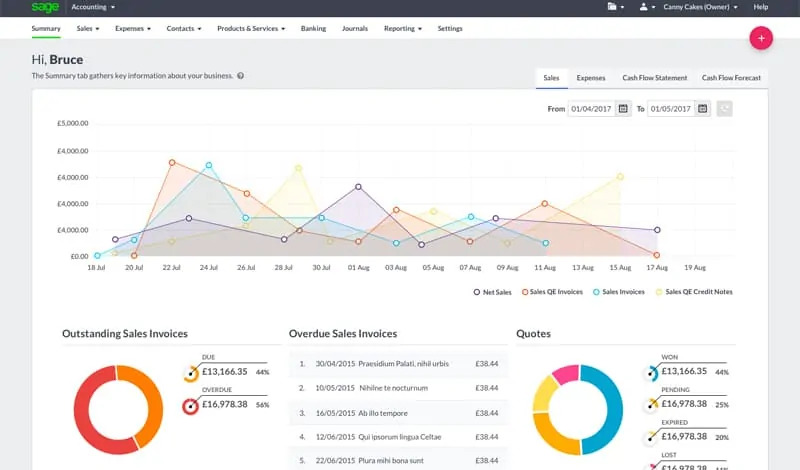The width and height of the screenshot is (800, 470).
Task: Open the Praesidium Palati overdue invoice
Action: (372, 364)
